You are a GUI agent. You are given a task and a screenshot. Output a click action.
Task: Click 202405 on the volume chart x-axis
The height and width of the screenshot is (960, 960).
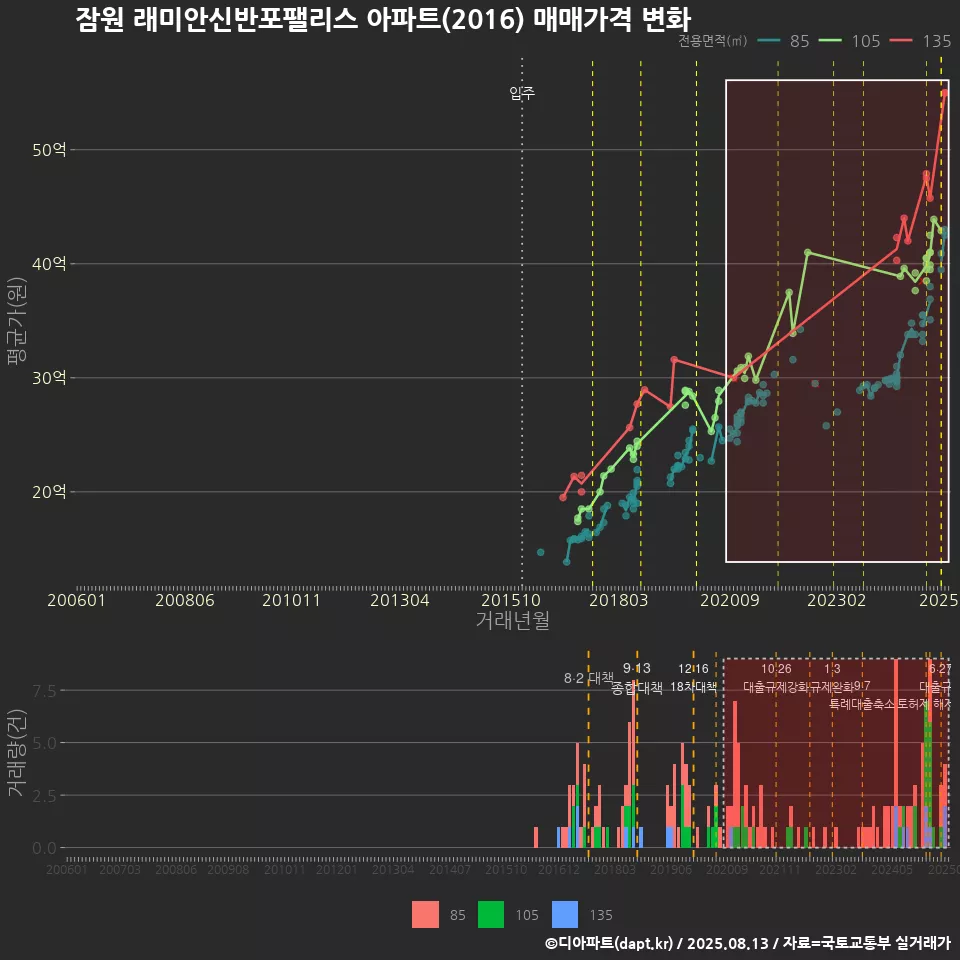[x=892, y=869]
